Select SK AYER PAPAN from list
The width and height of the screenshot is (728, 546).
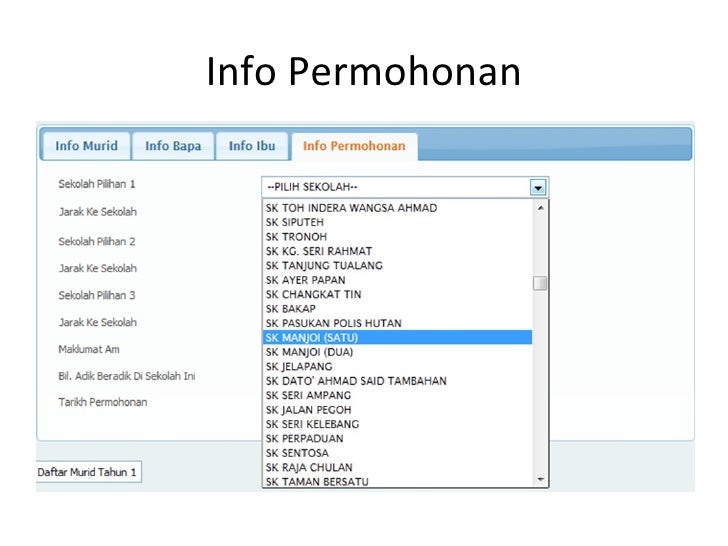point(397,280)
